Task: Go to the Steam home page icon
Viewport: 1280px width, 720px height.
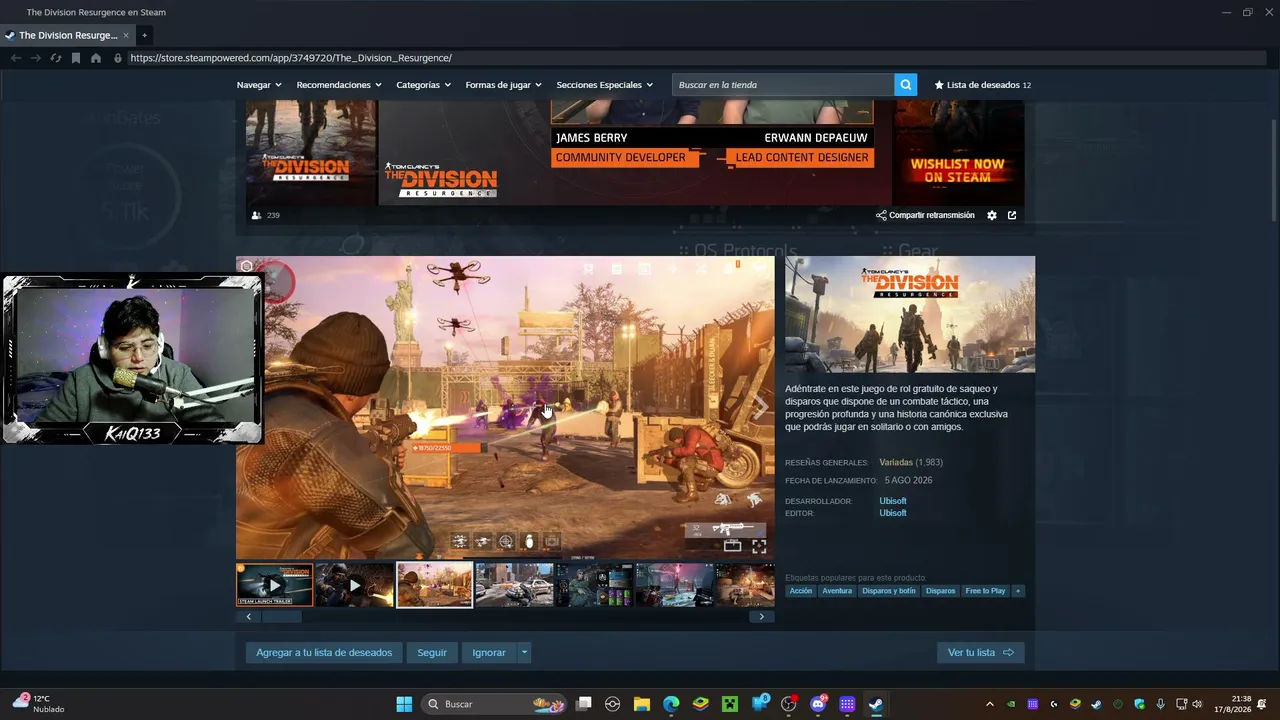Action: pos(96,58)
